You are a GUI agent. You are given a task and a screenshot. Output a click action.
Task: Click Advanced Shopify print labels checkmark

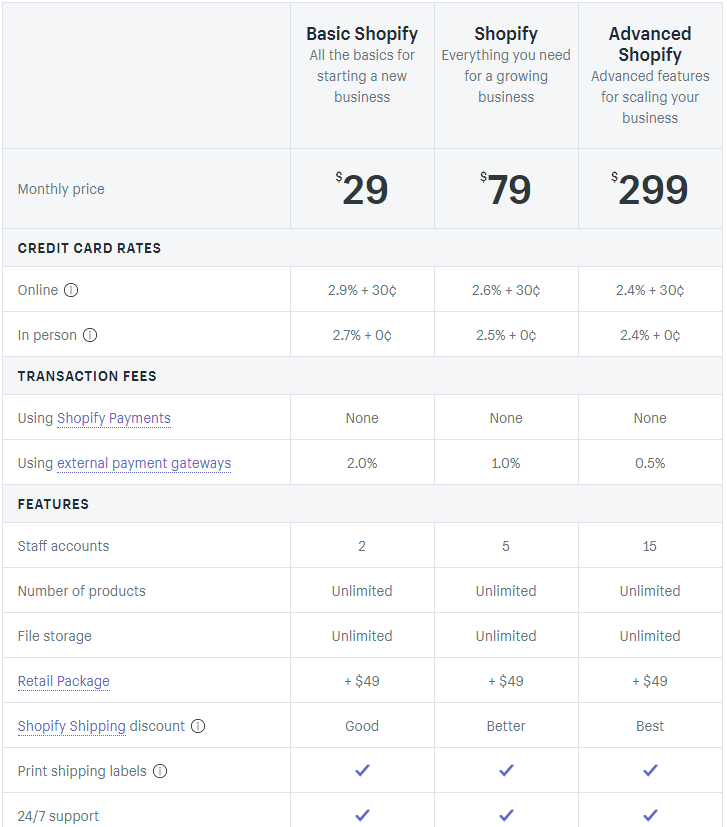pos(650,771)
